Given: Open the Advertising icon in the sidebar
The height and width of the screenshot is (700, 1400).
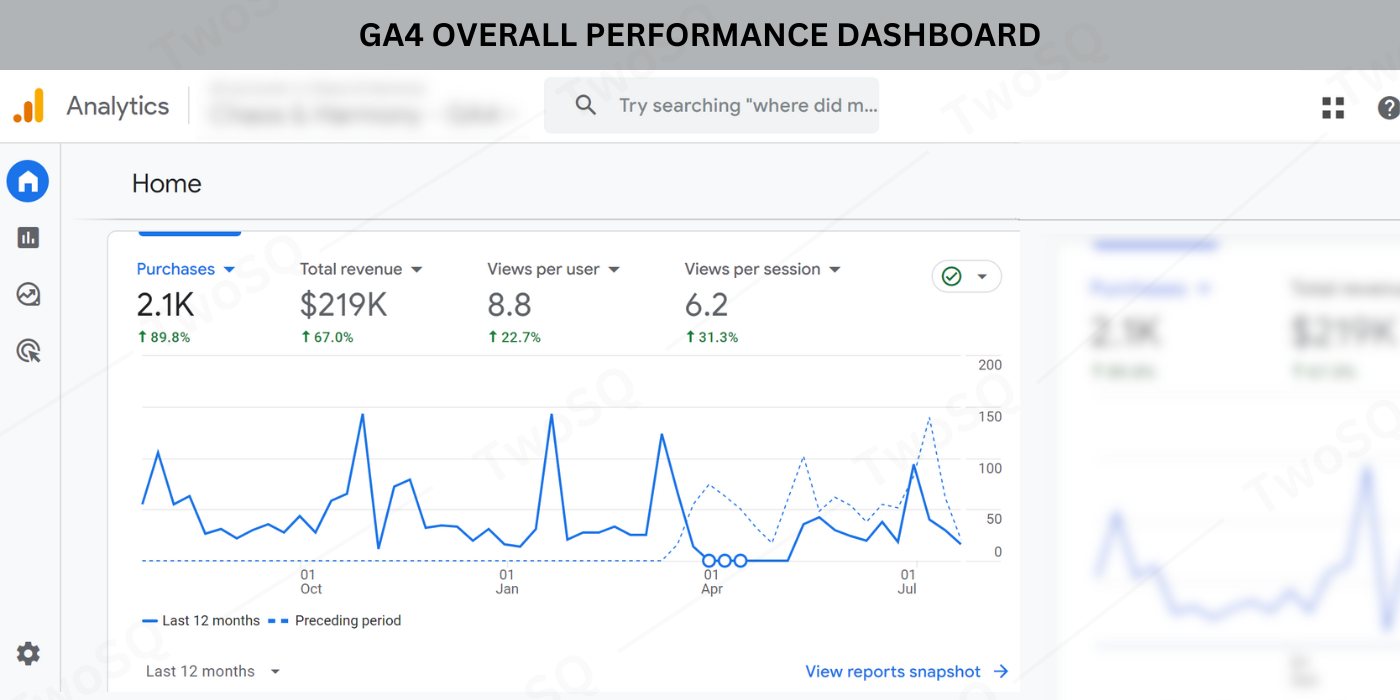Looking at the screenshot, I should 28,351.
